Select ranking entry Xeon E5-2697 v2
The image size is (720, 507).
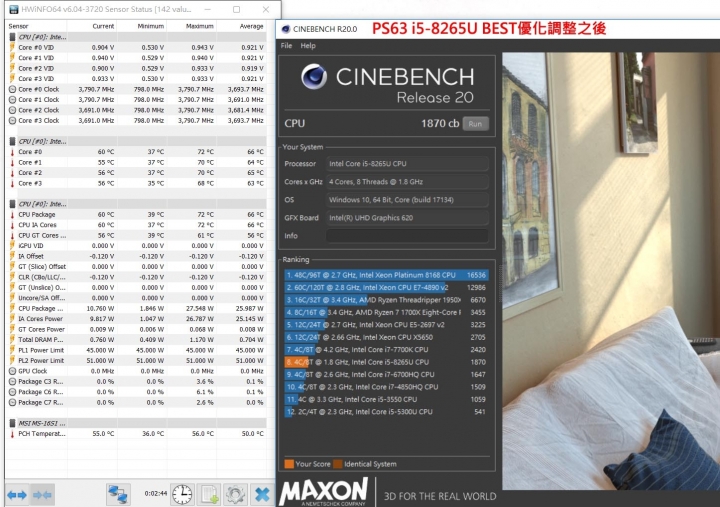[386, 325]
